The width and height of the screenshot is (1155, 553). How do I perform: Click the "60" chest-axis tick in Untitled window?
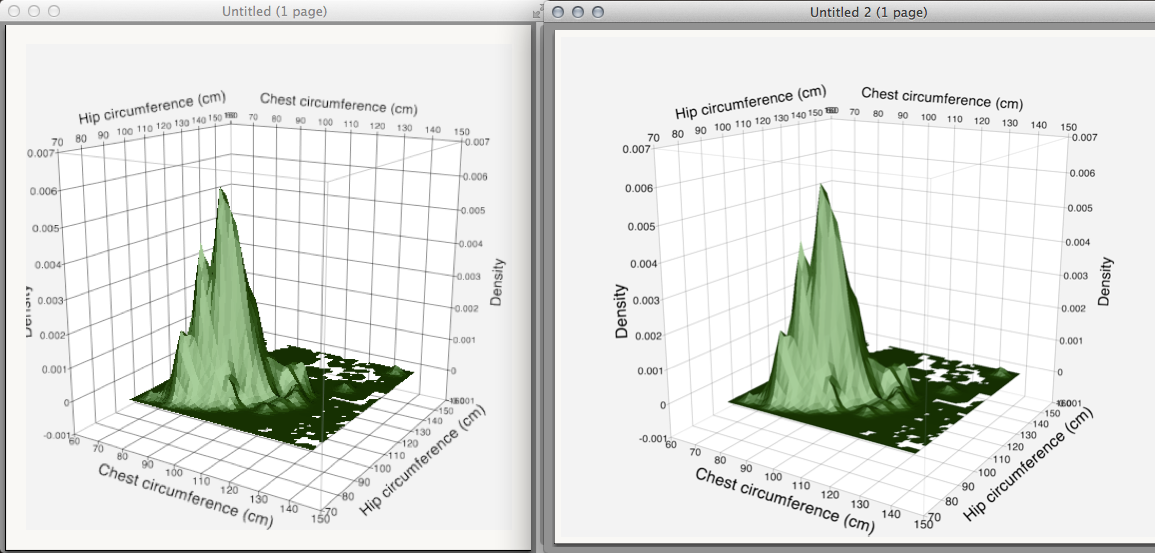click(73, 442)
